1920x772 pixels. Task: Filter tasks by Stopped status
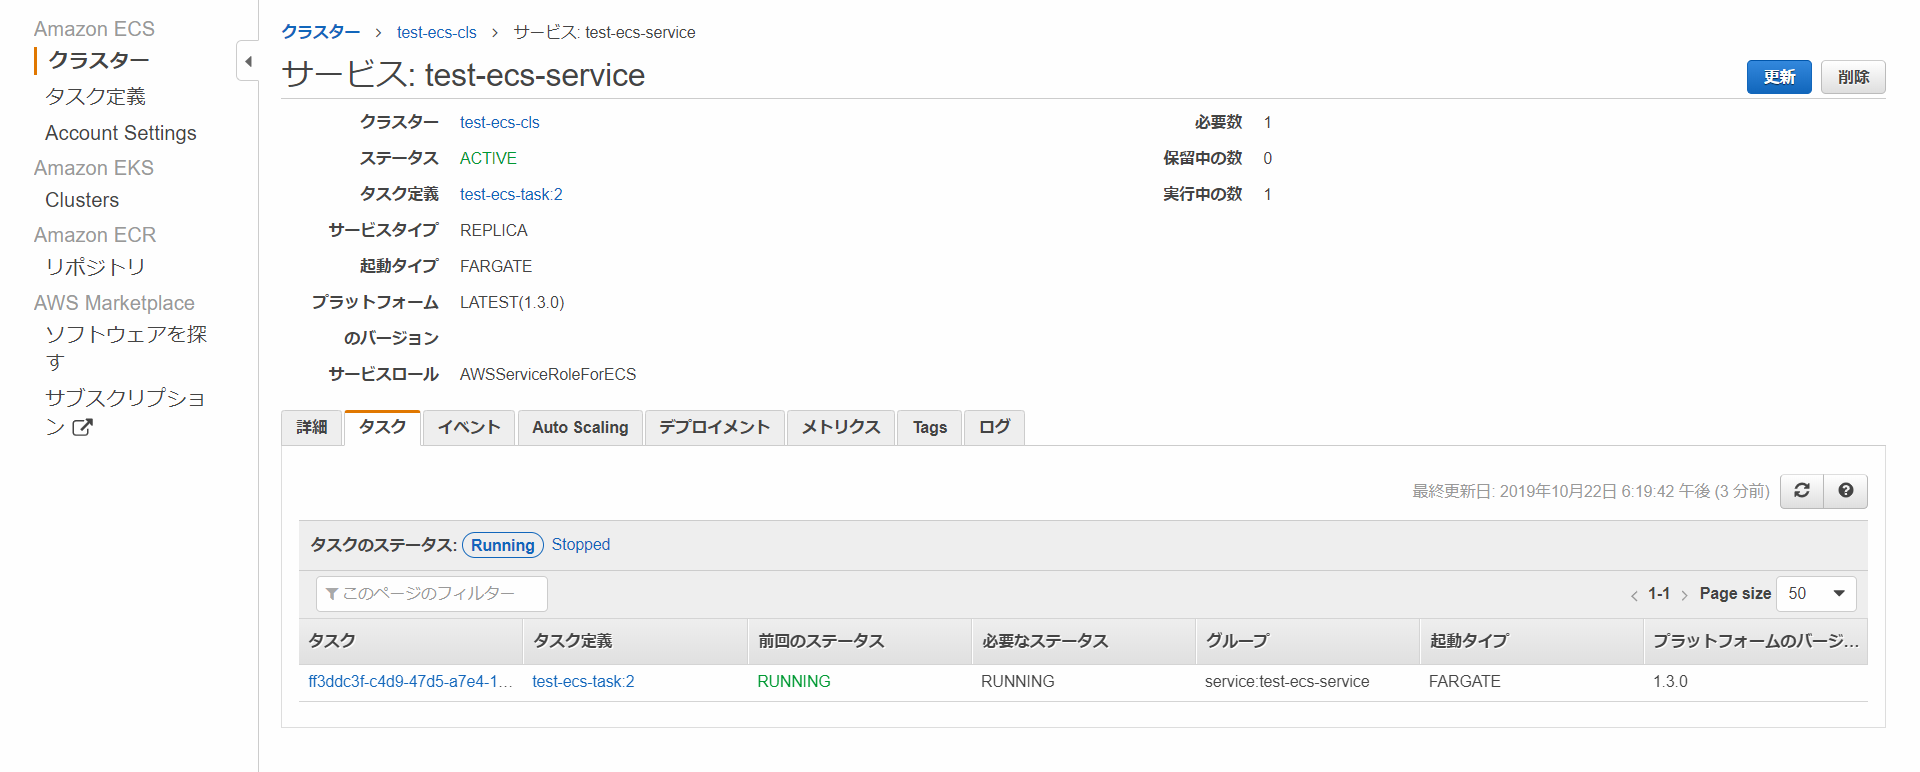(581, 545)
